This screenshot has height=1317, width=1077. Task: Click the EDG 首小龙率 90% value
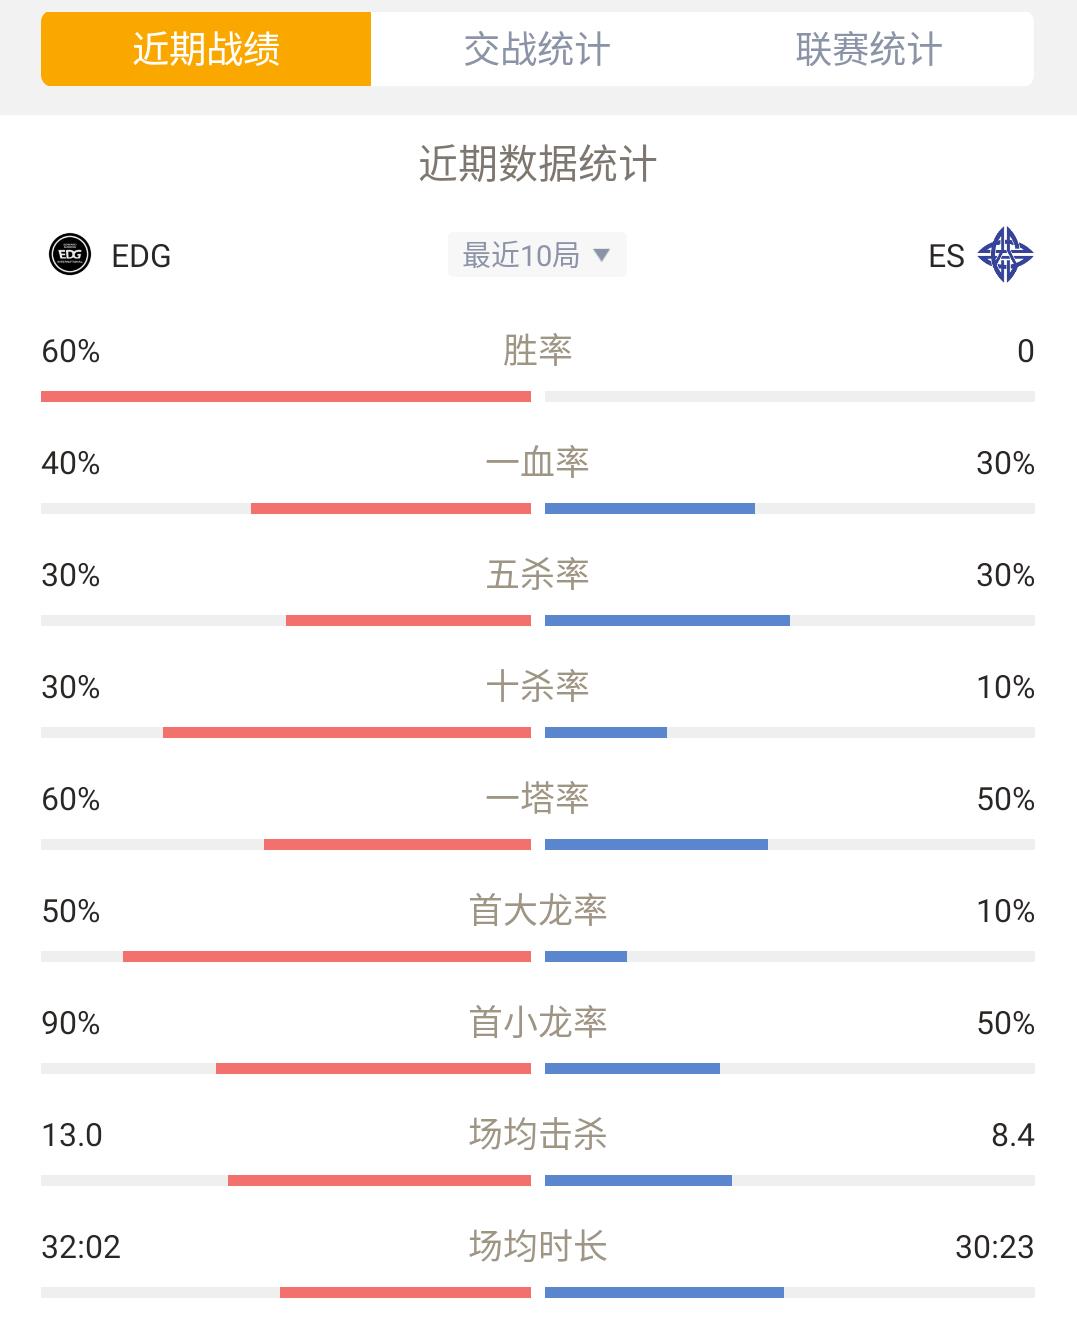tap(71, 1023)
